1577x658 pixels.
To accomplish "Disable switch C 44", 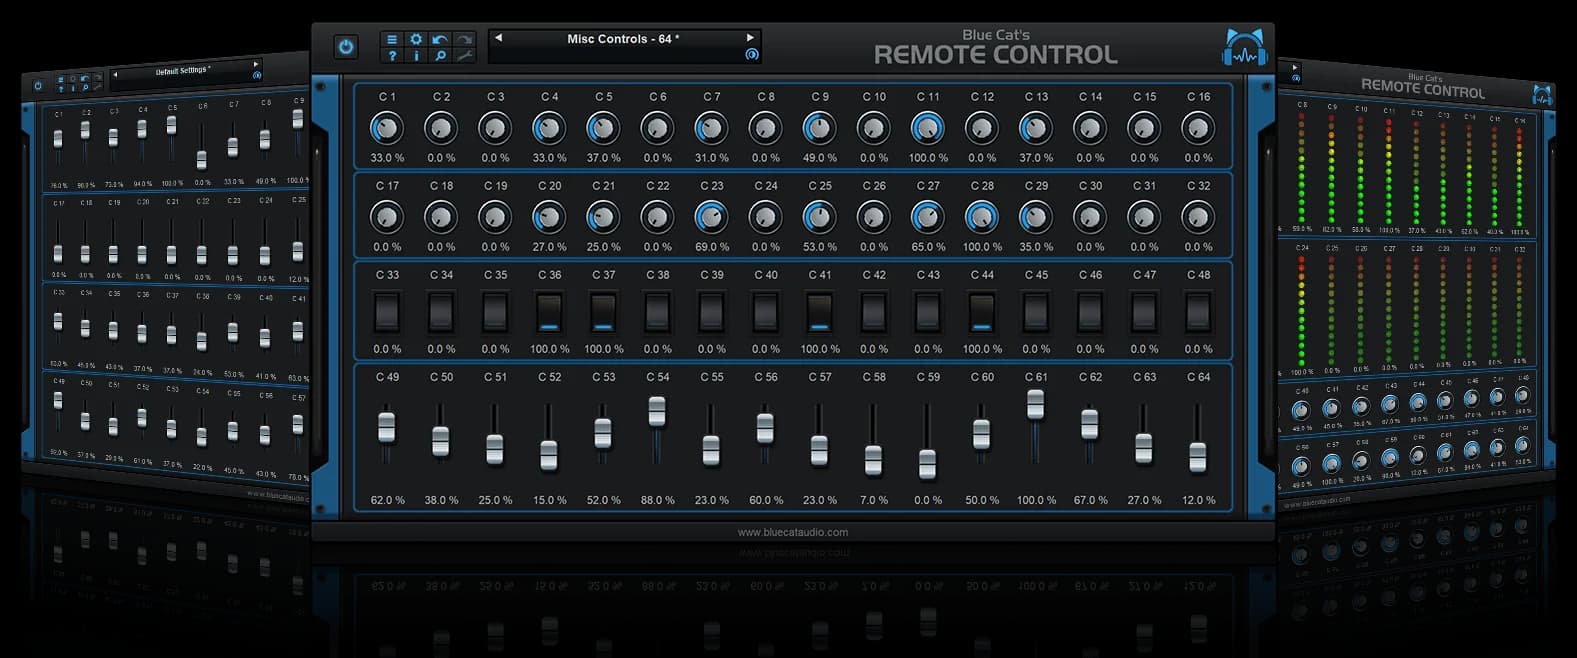I will (982, 313).
